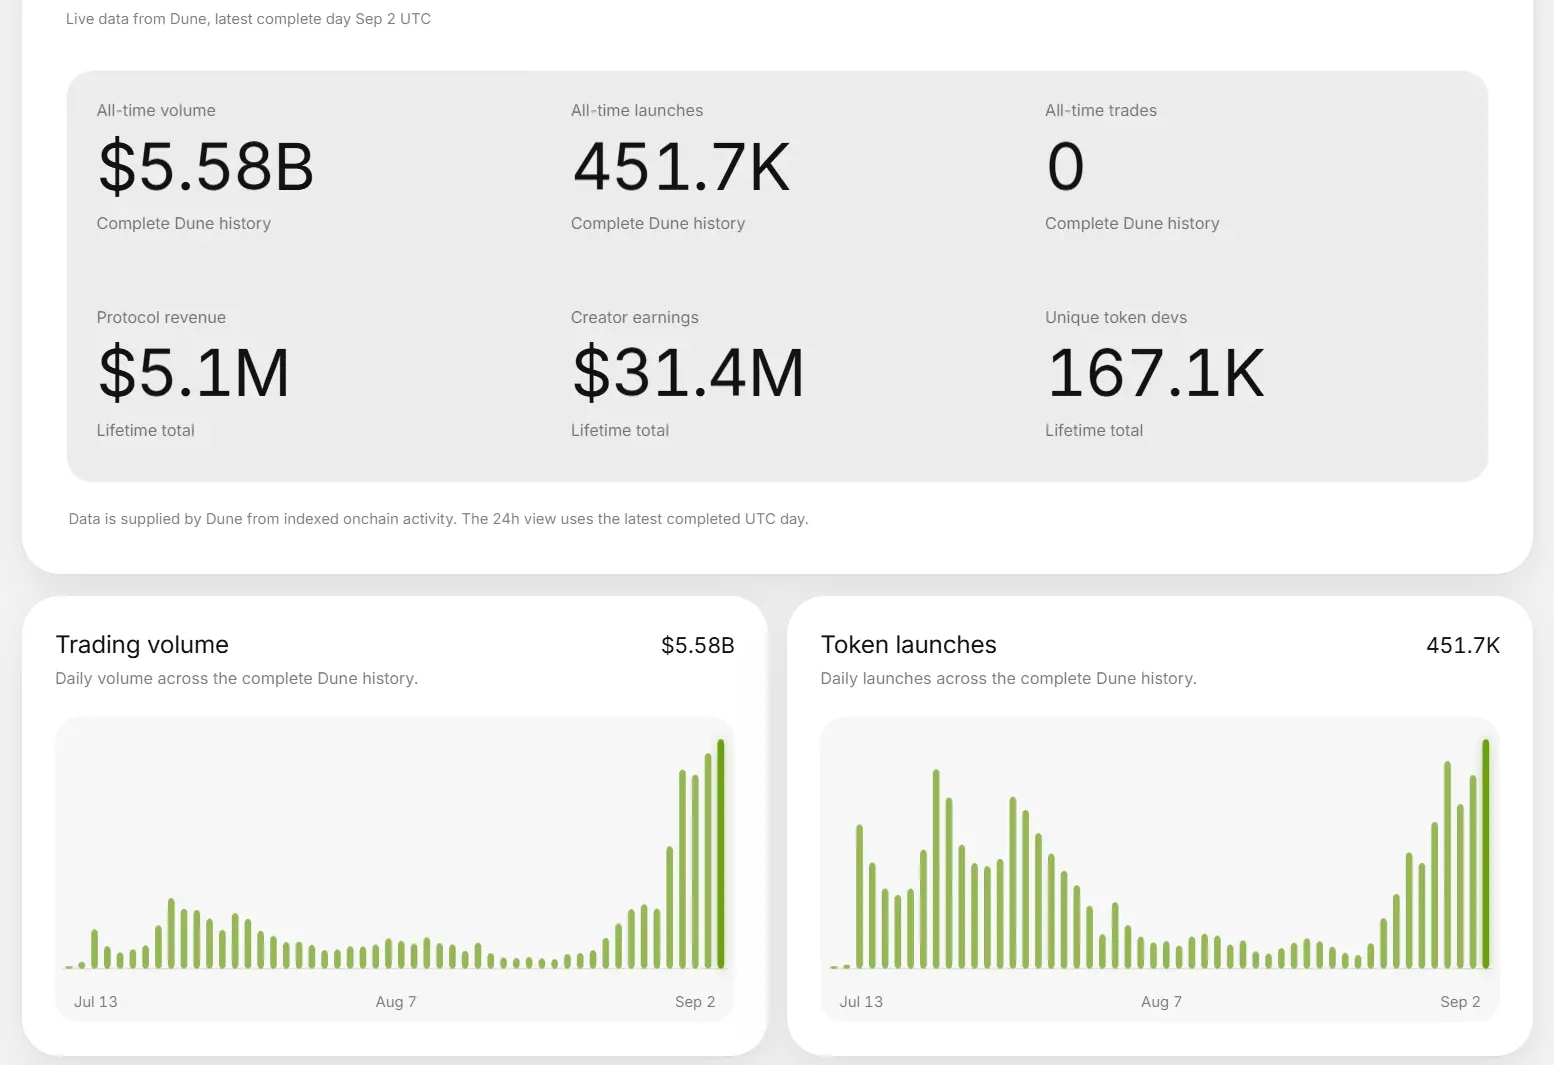
Task: Click the Daily launches across Dune history subtitle
Action: 1009,679
